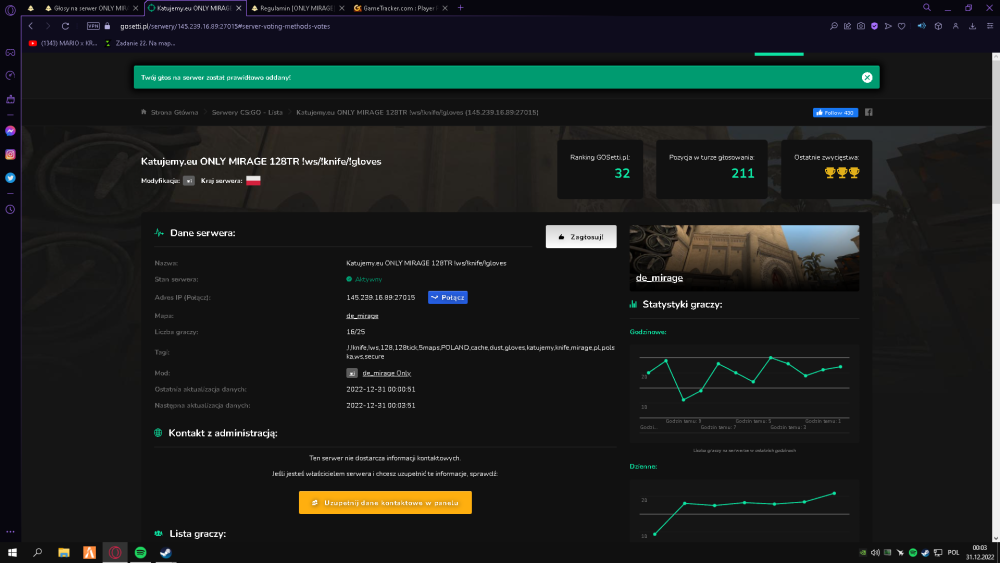Image resolution: width=1000 pixels, height=563 pixels.
Task: Open the '(1343) MARIO x KR...' bookmark
Action: coord(63,43)
